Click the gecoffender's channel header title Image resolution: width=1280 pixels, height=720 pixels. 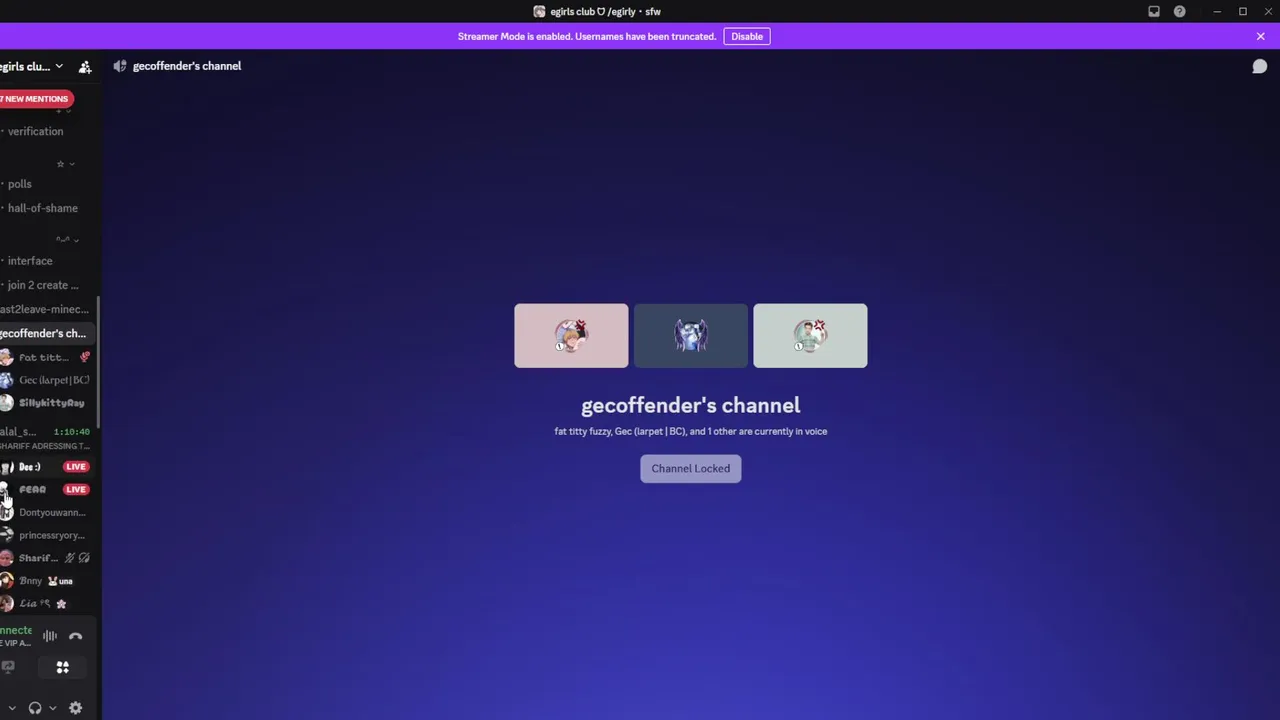tap(187, 66)
